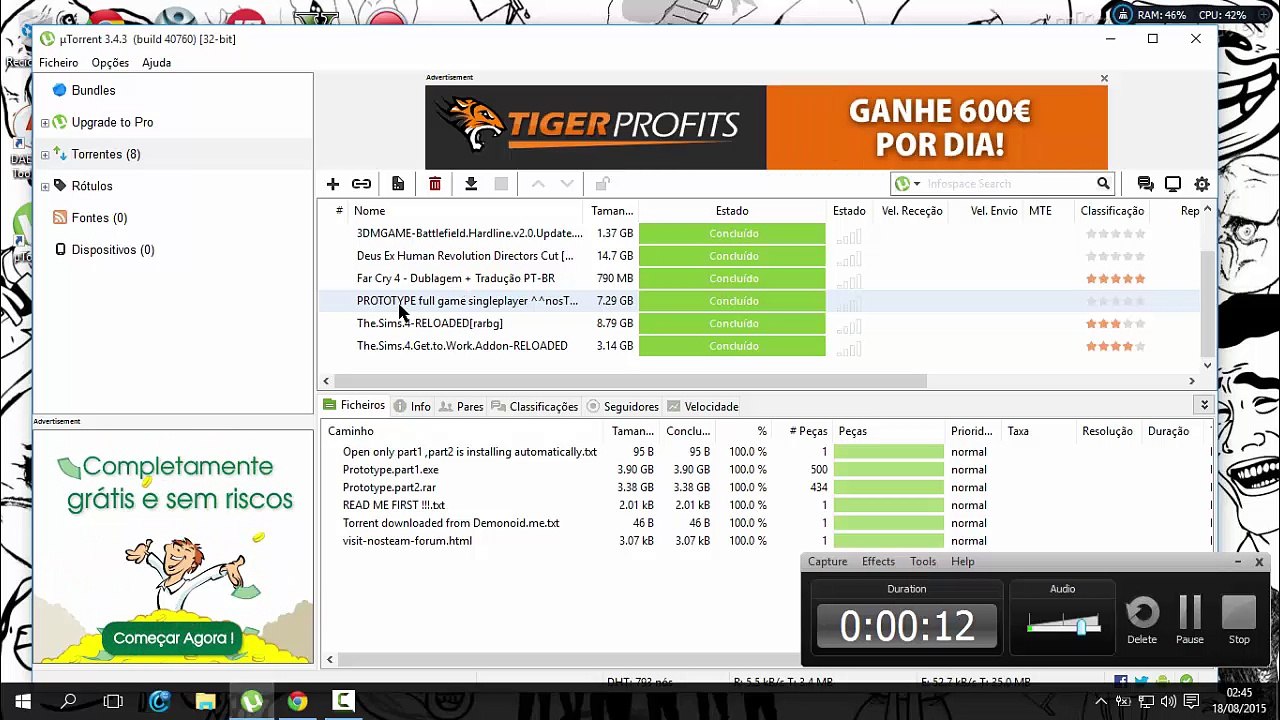Select The.Sims.4.Get.to.Work torrent row
Screen dimensions: 1280x720
760,346
